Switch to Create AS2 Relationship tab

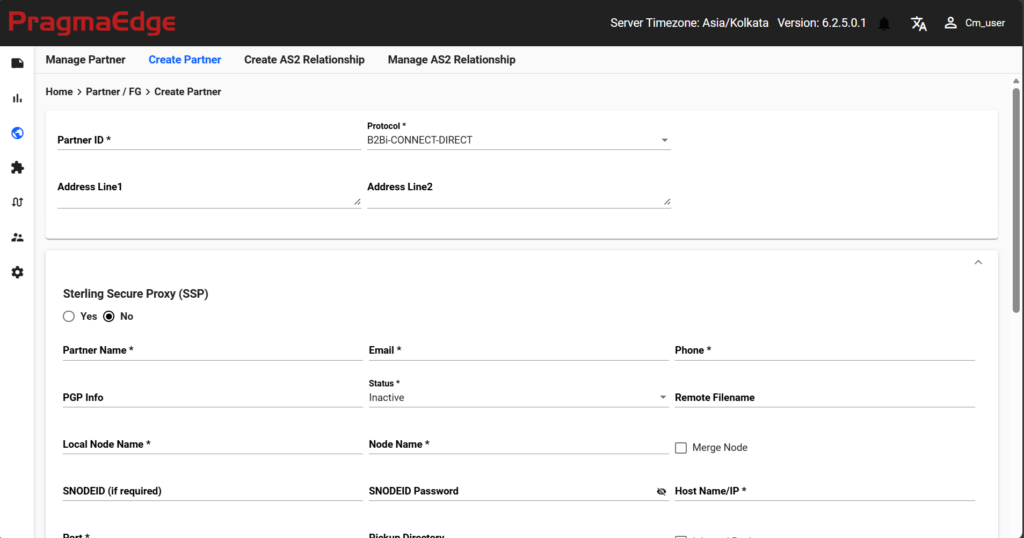pos(304,59)
